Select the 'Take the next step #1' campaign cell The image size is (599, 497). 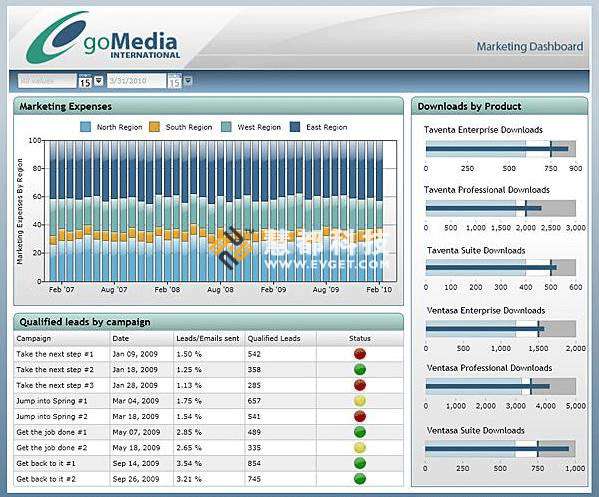[62, 354]
